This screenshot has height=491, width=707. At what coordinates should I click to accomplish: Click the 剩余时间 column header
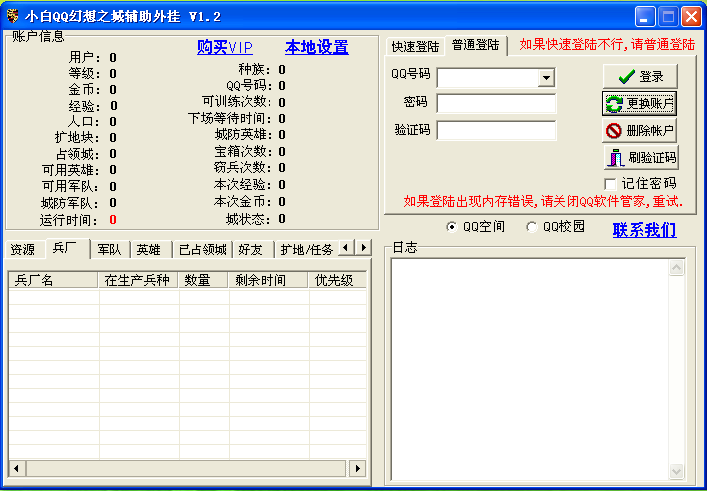pos(268,280)
